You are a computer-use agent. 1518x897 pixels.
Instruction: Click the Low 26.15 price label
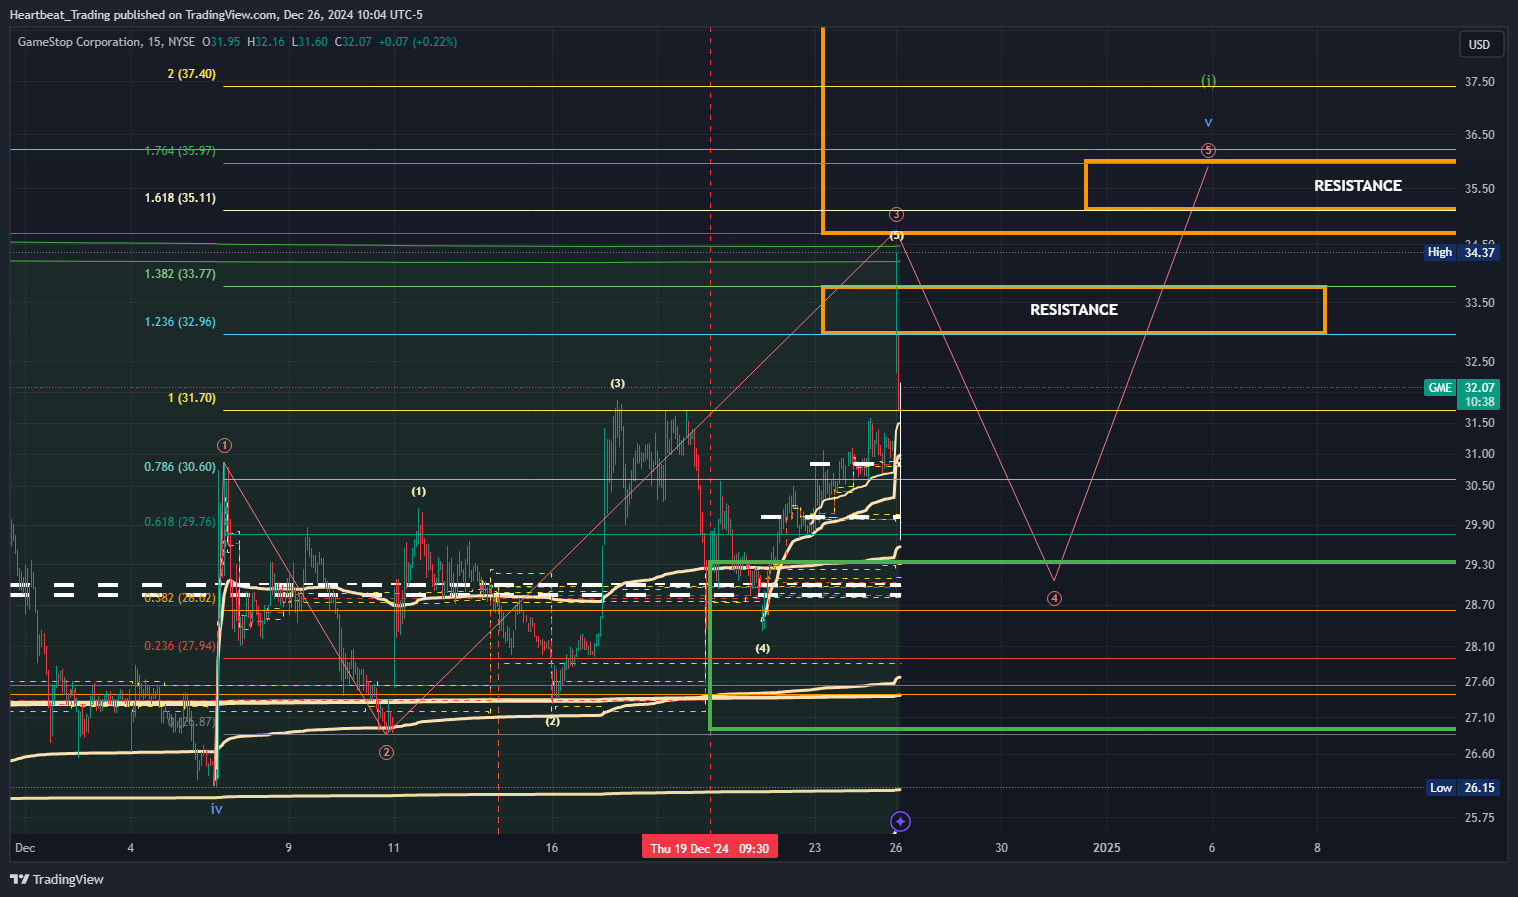(1463, 788)
